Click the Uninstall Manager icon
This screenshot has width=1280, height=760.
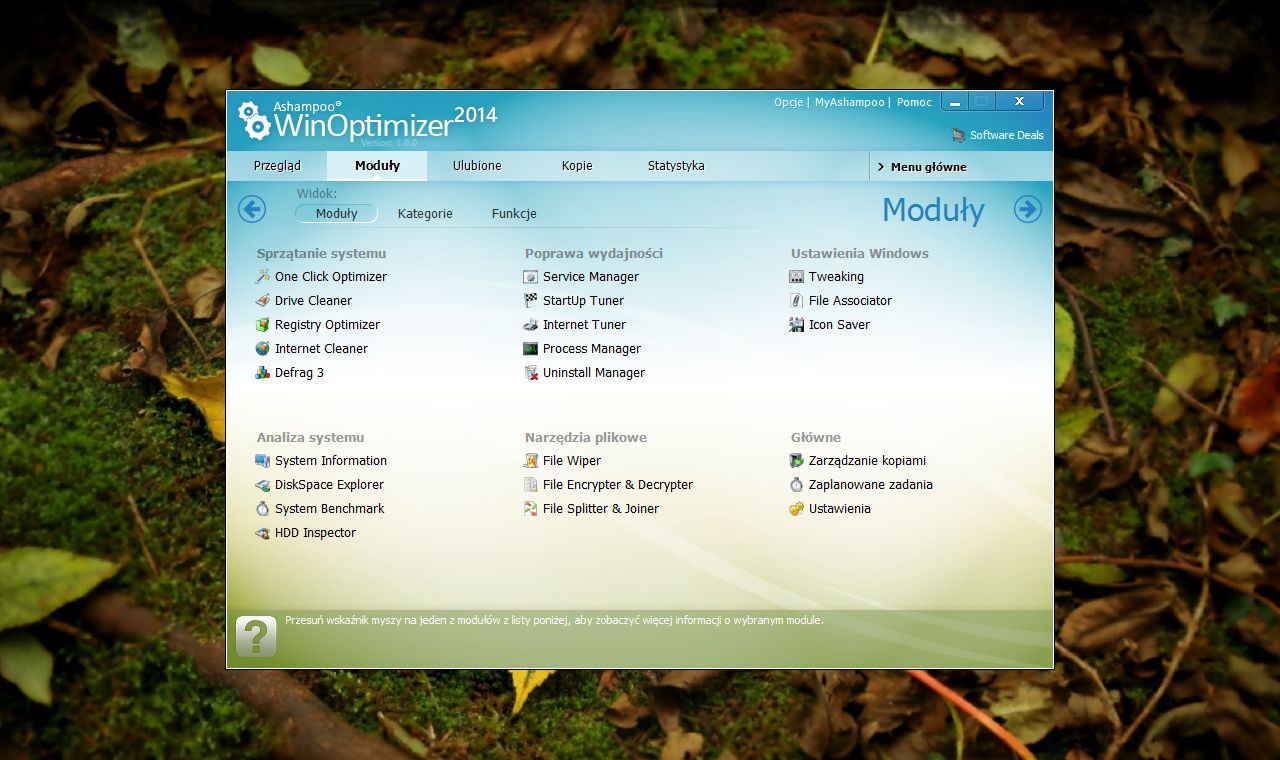click(x=531, y=373)
